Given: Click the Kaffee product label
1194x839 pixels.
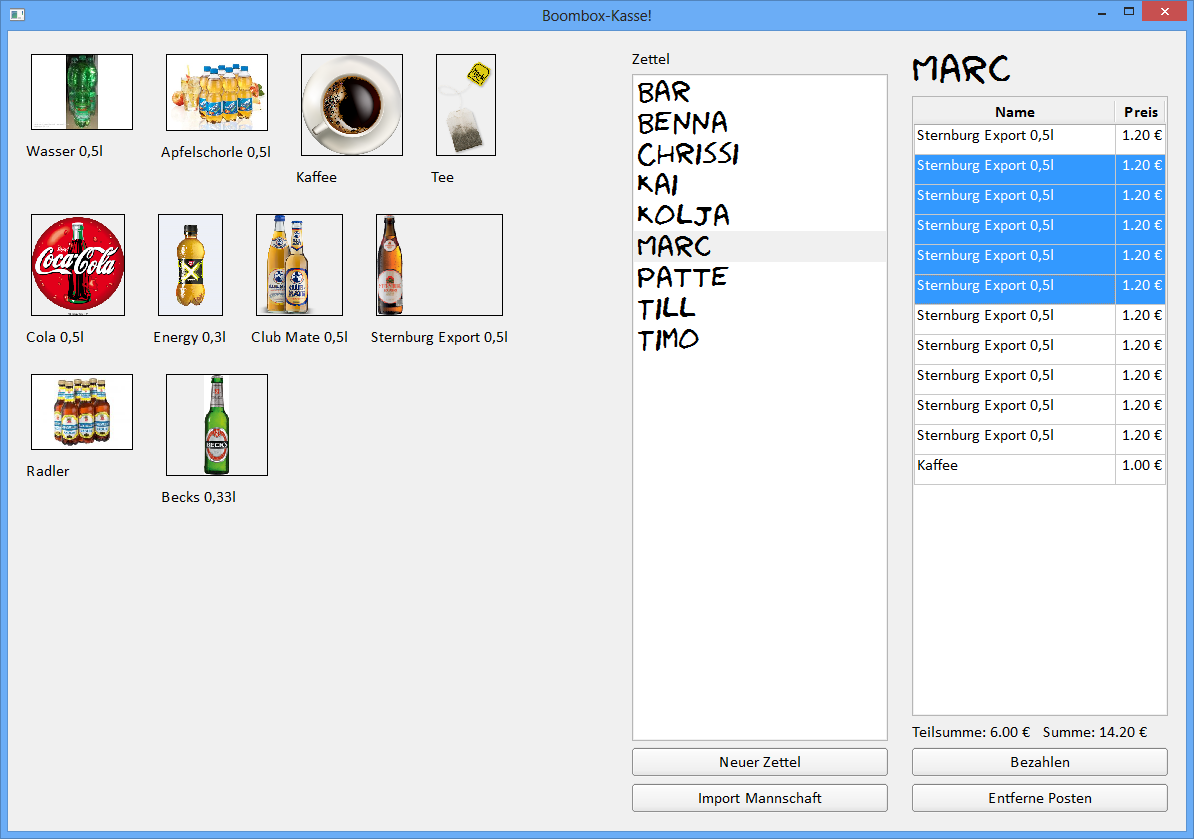Looking at the screenshot, I should 316,177.
